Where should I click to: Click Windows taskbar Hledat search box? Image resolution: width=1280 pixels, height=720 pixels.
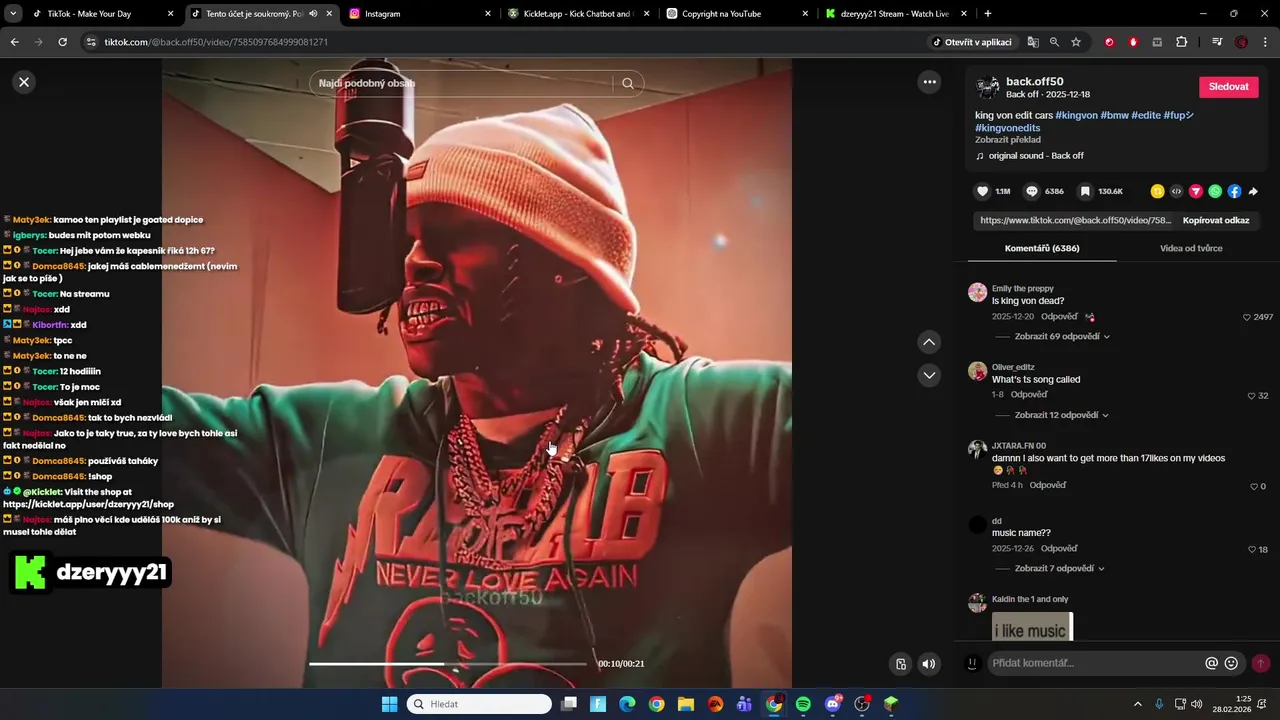480,704
